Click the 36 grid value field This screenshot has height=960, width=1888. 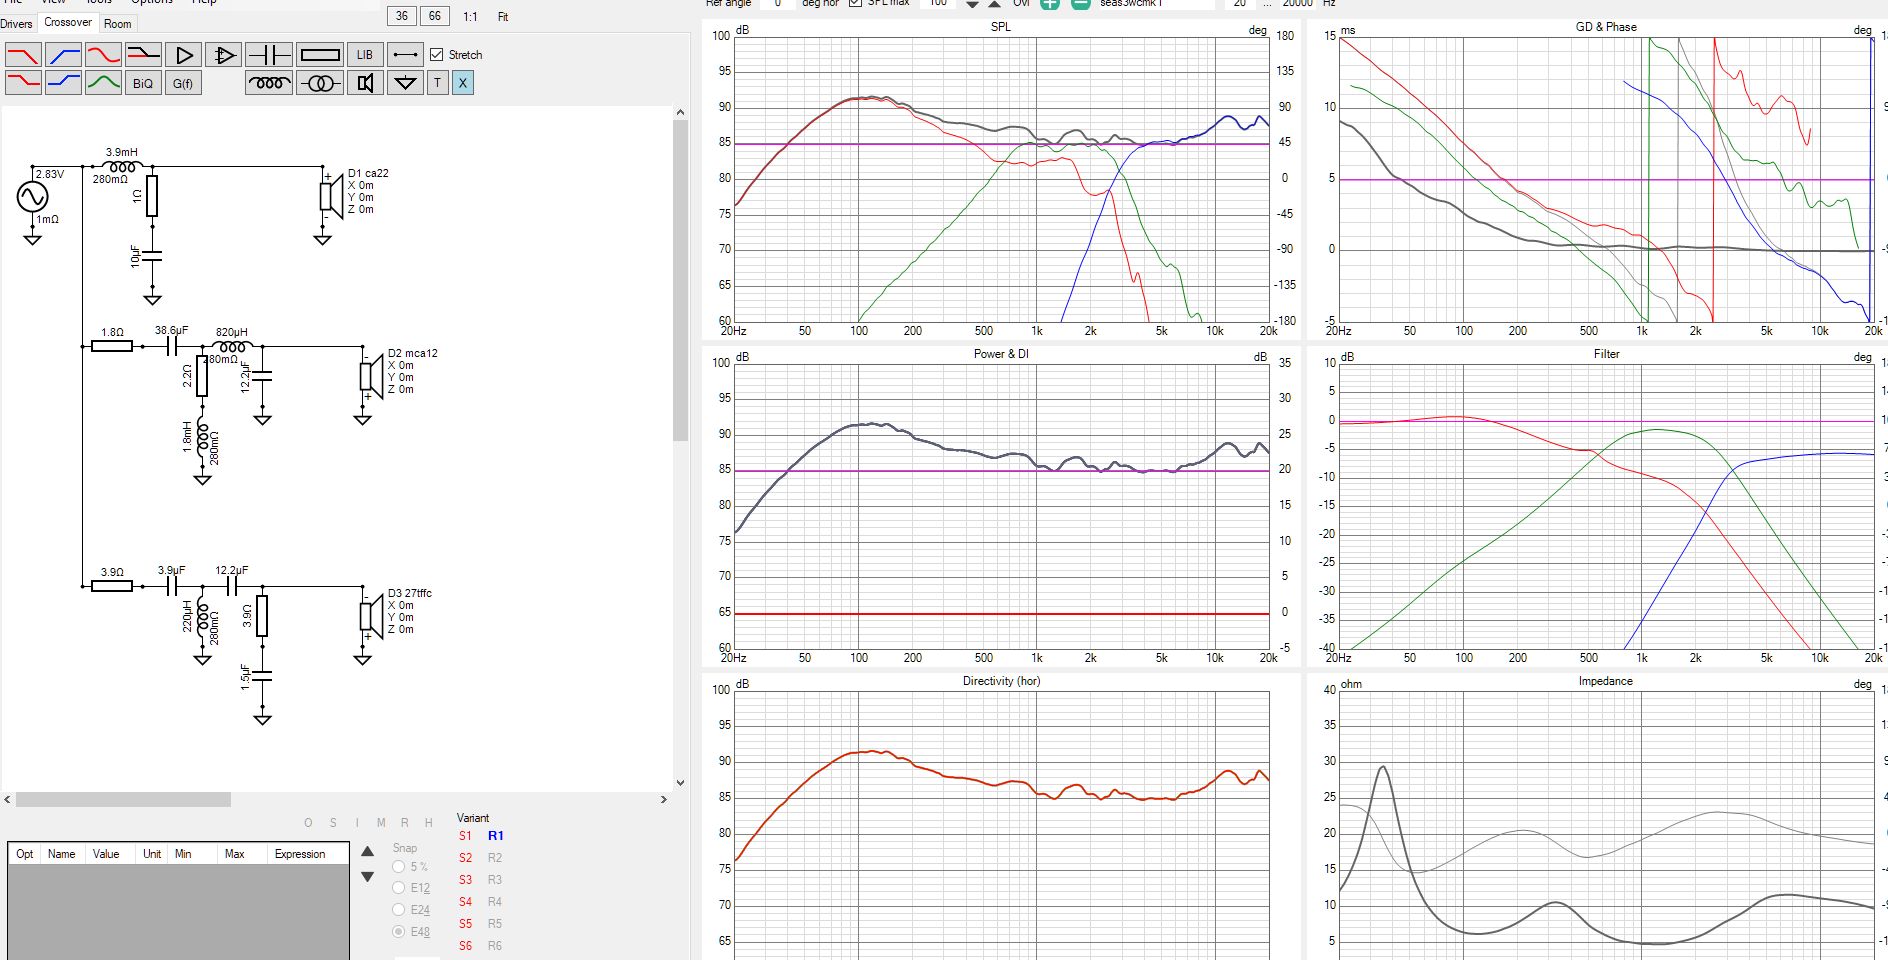(402, 16)
